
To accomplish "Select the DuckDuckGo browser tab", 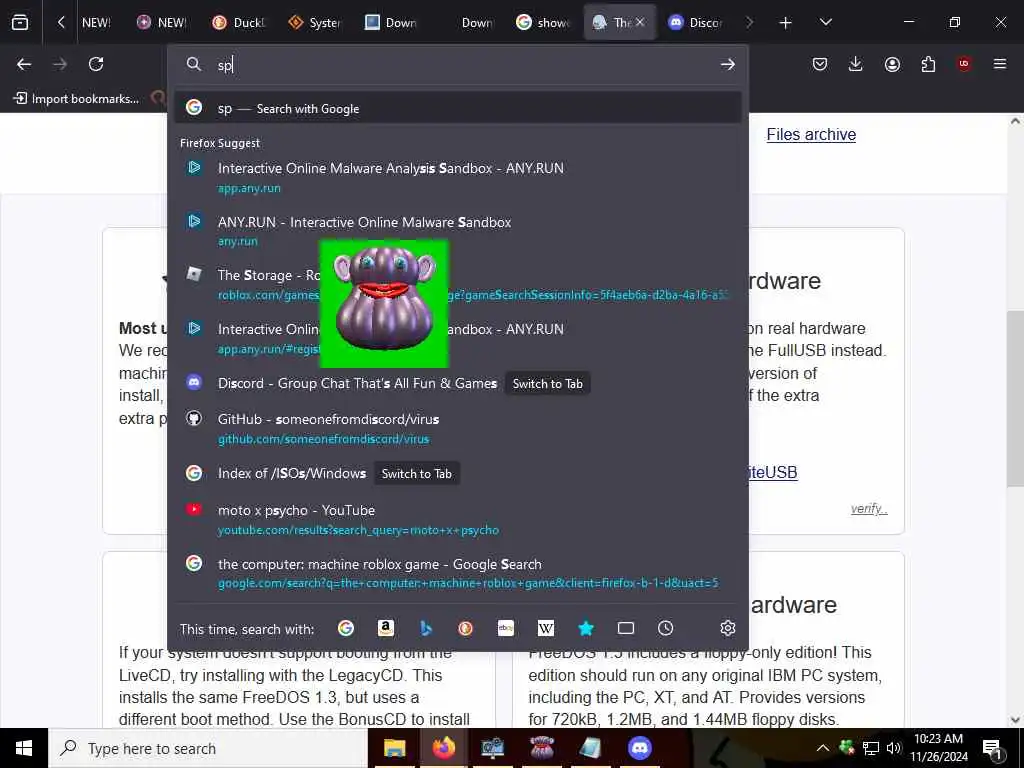I will (238, 22).
